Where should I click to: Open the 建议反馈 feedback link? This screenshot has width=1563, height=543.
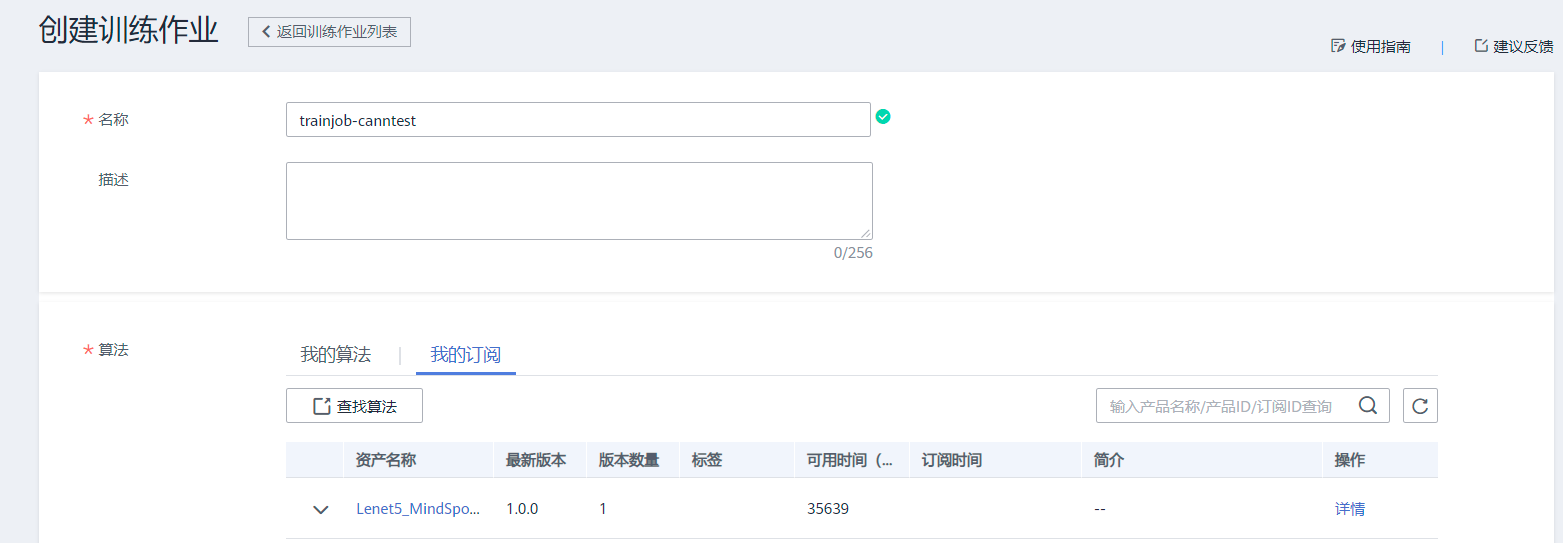(1514, 46)
